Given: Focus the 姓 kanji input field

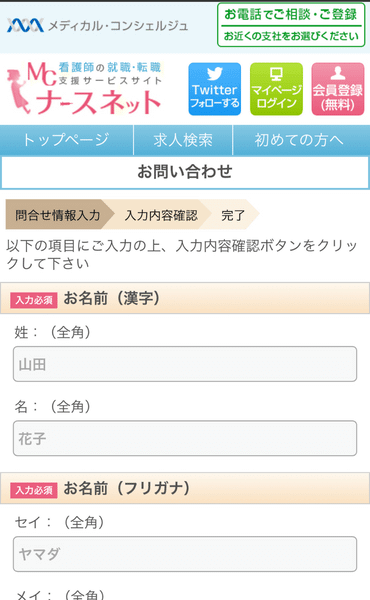Looking at the screenshot, I should point(185,364).
